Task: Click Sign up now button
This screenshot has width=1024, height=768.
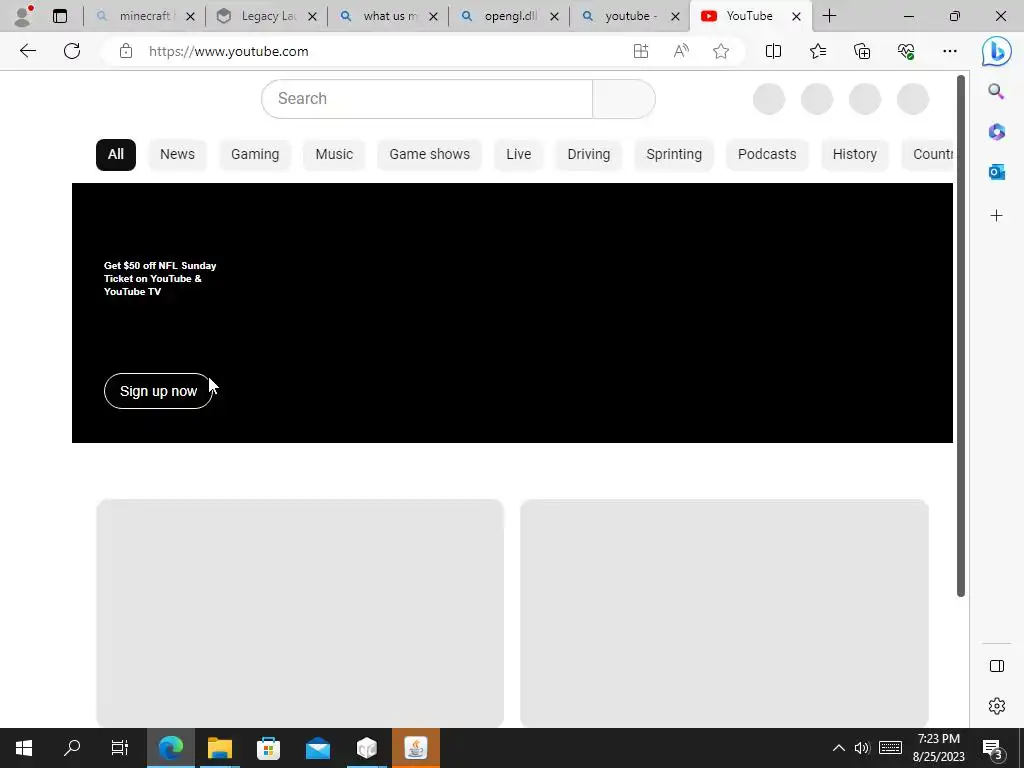Action: pyautogui.click(x=158, y=391)
